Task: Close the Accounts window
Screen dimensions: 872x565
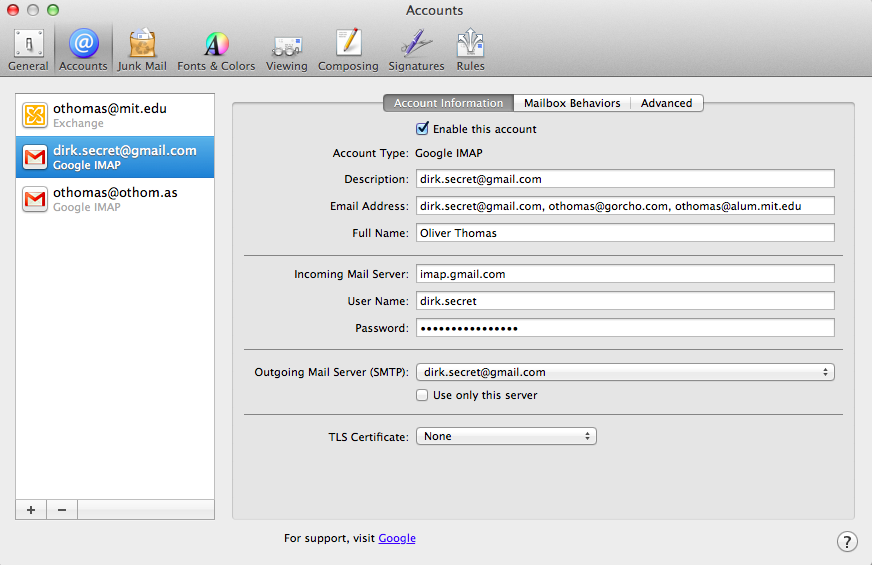Action: (x=13, y=10)
